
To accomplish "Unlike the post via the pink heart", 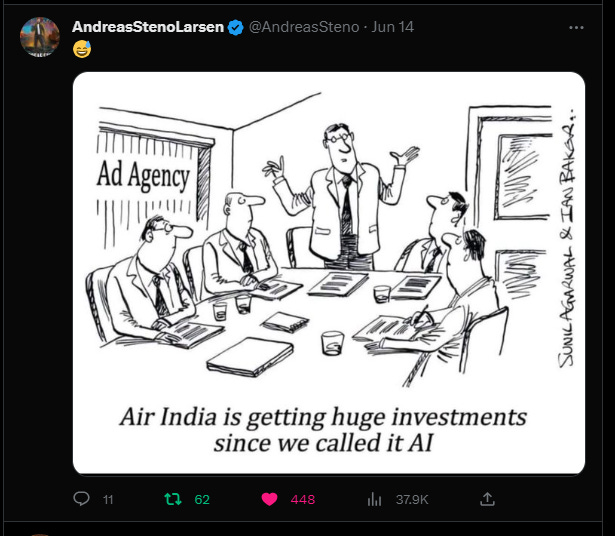I will pos(269,499).
